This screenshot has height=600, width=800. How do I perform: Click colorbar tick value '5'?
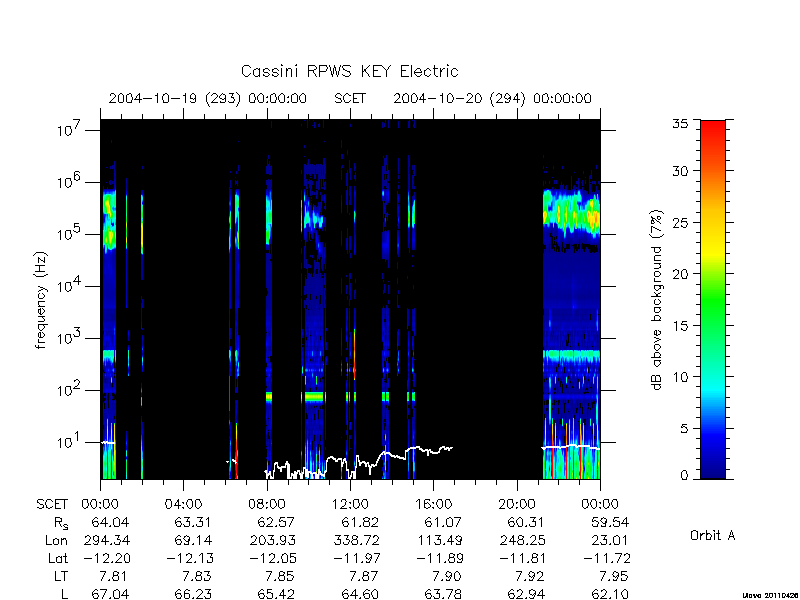684,428
